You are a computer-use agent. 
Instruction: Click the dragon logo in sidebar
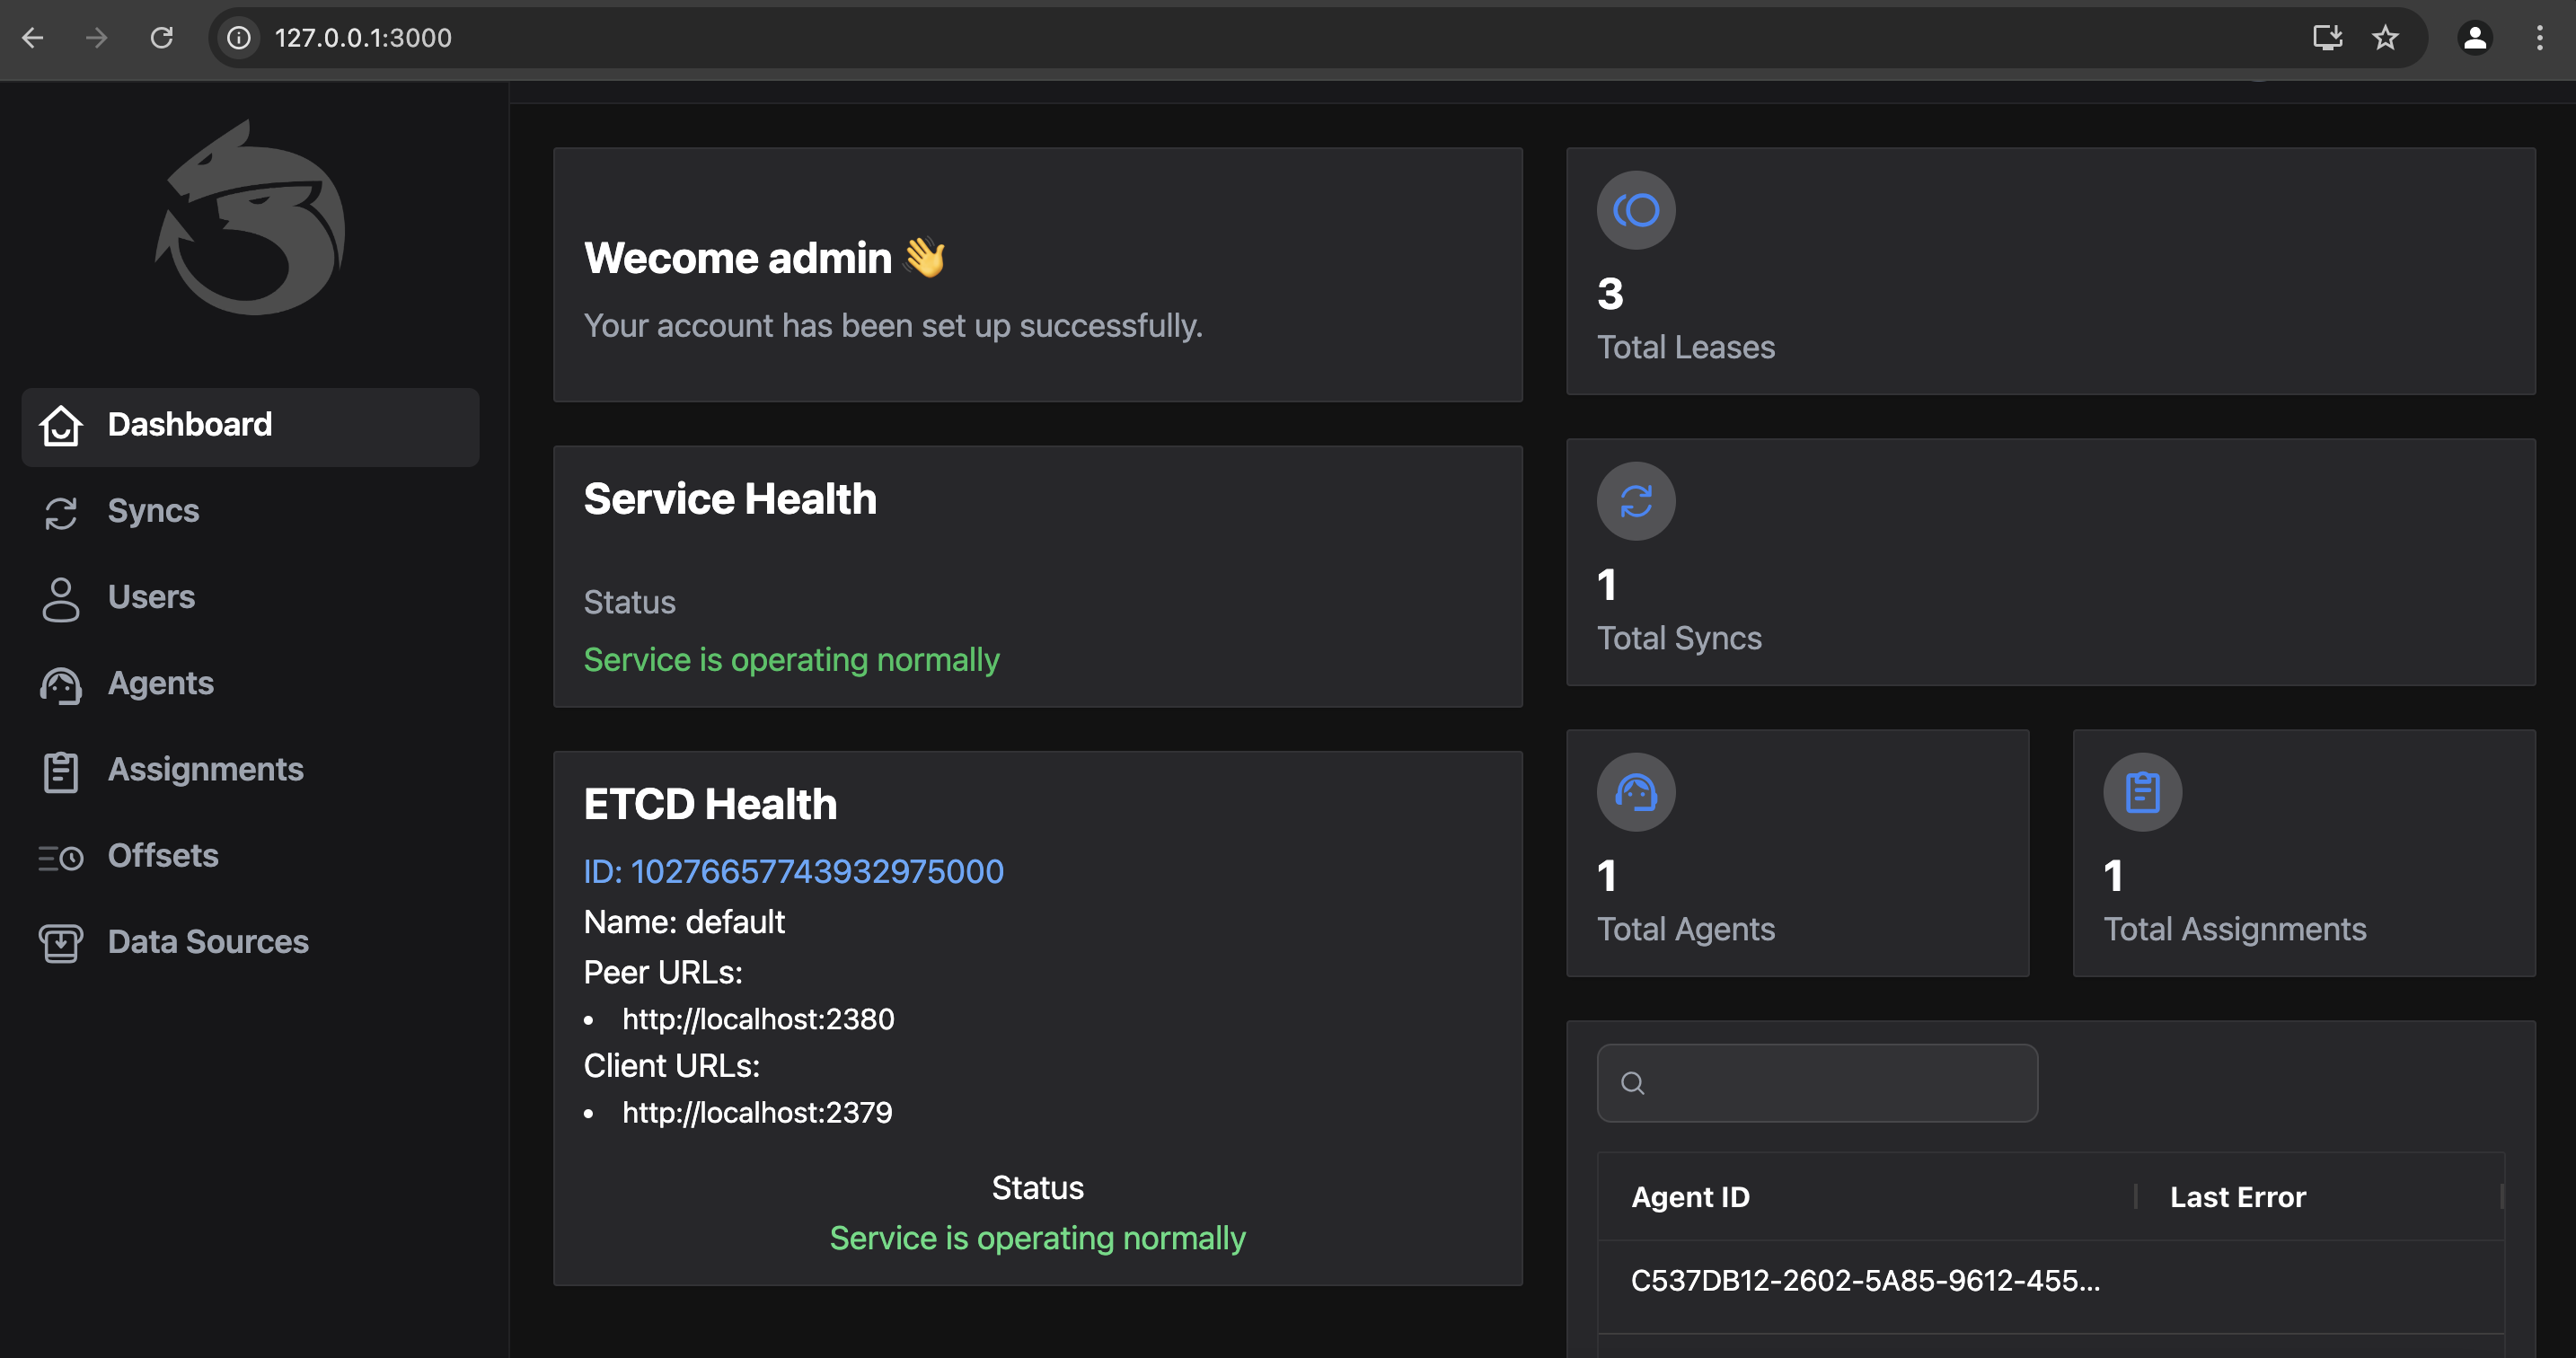coord(250,218)
